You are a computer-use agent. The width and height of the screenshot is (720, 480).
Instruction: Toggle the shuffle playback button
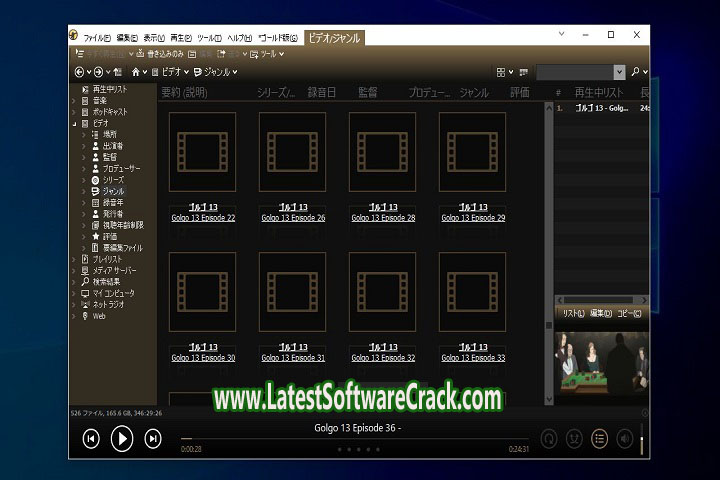574,439
